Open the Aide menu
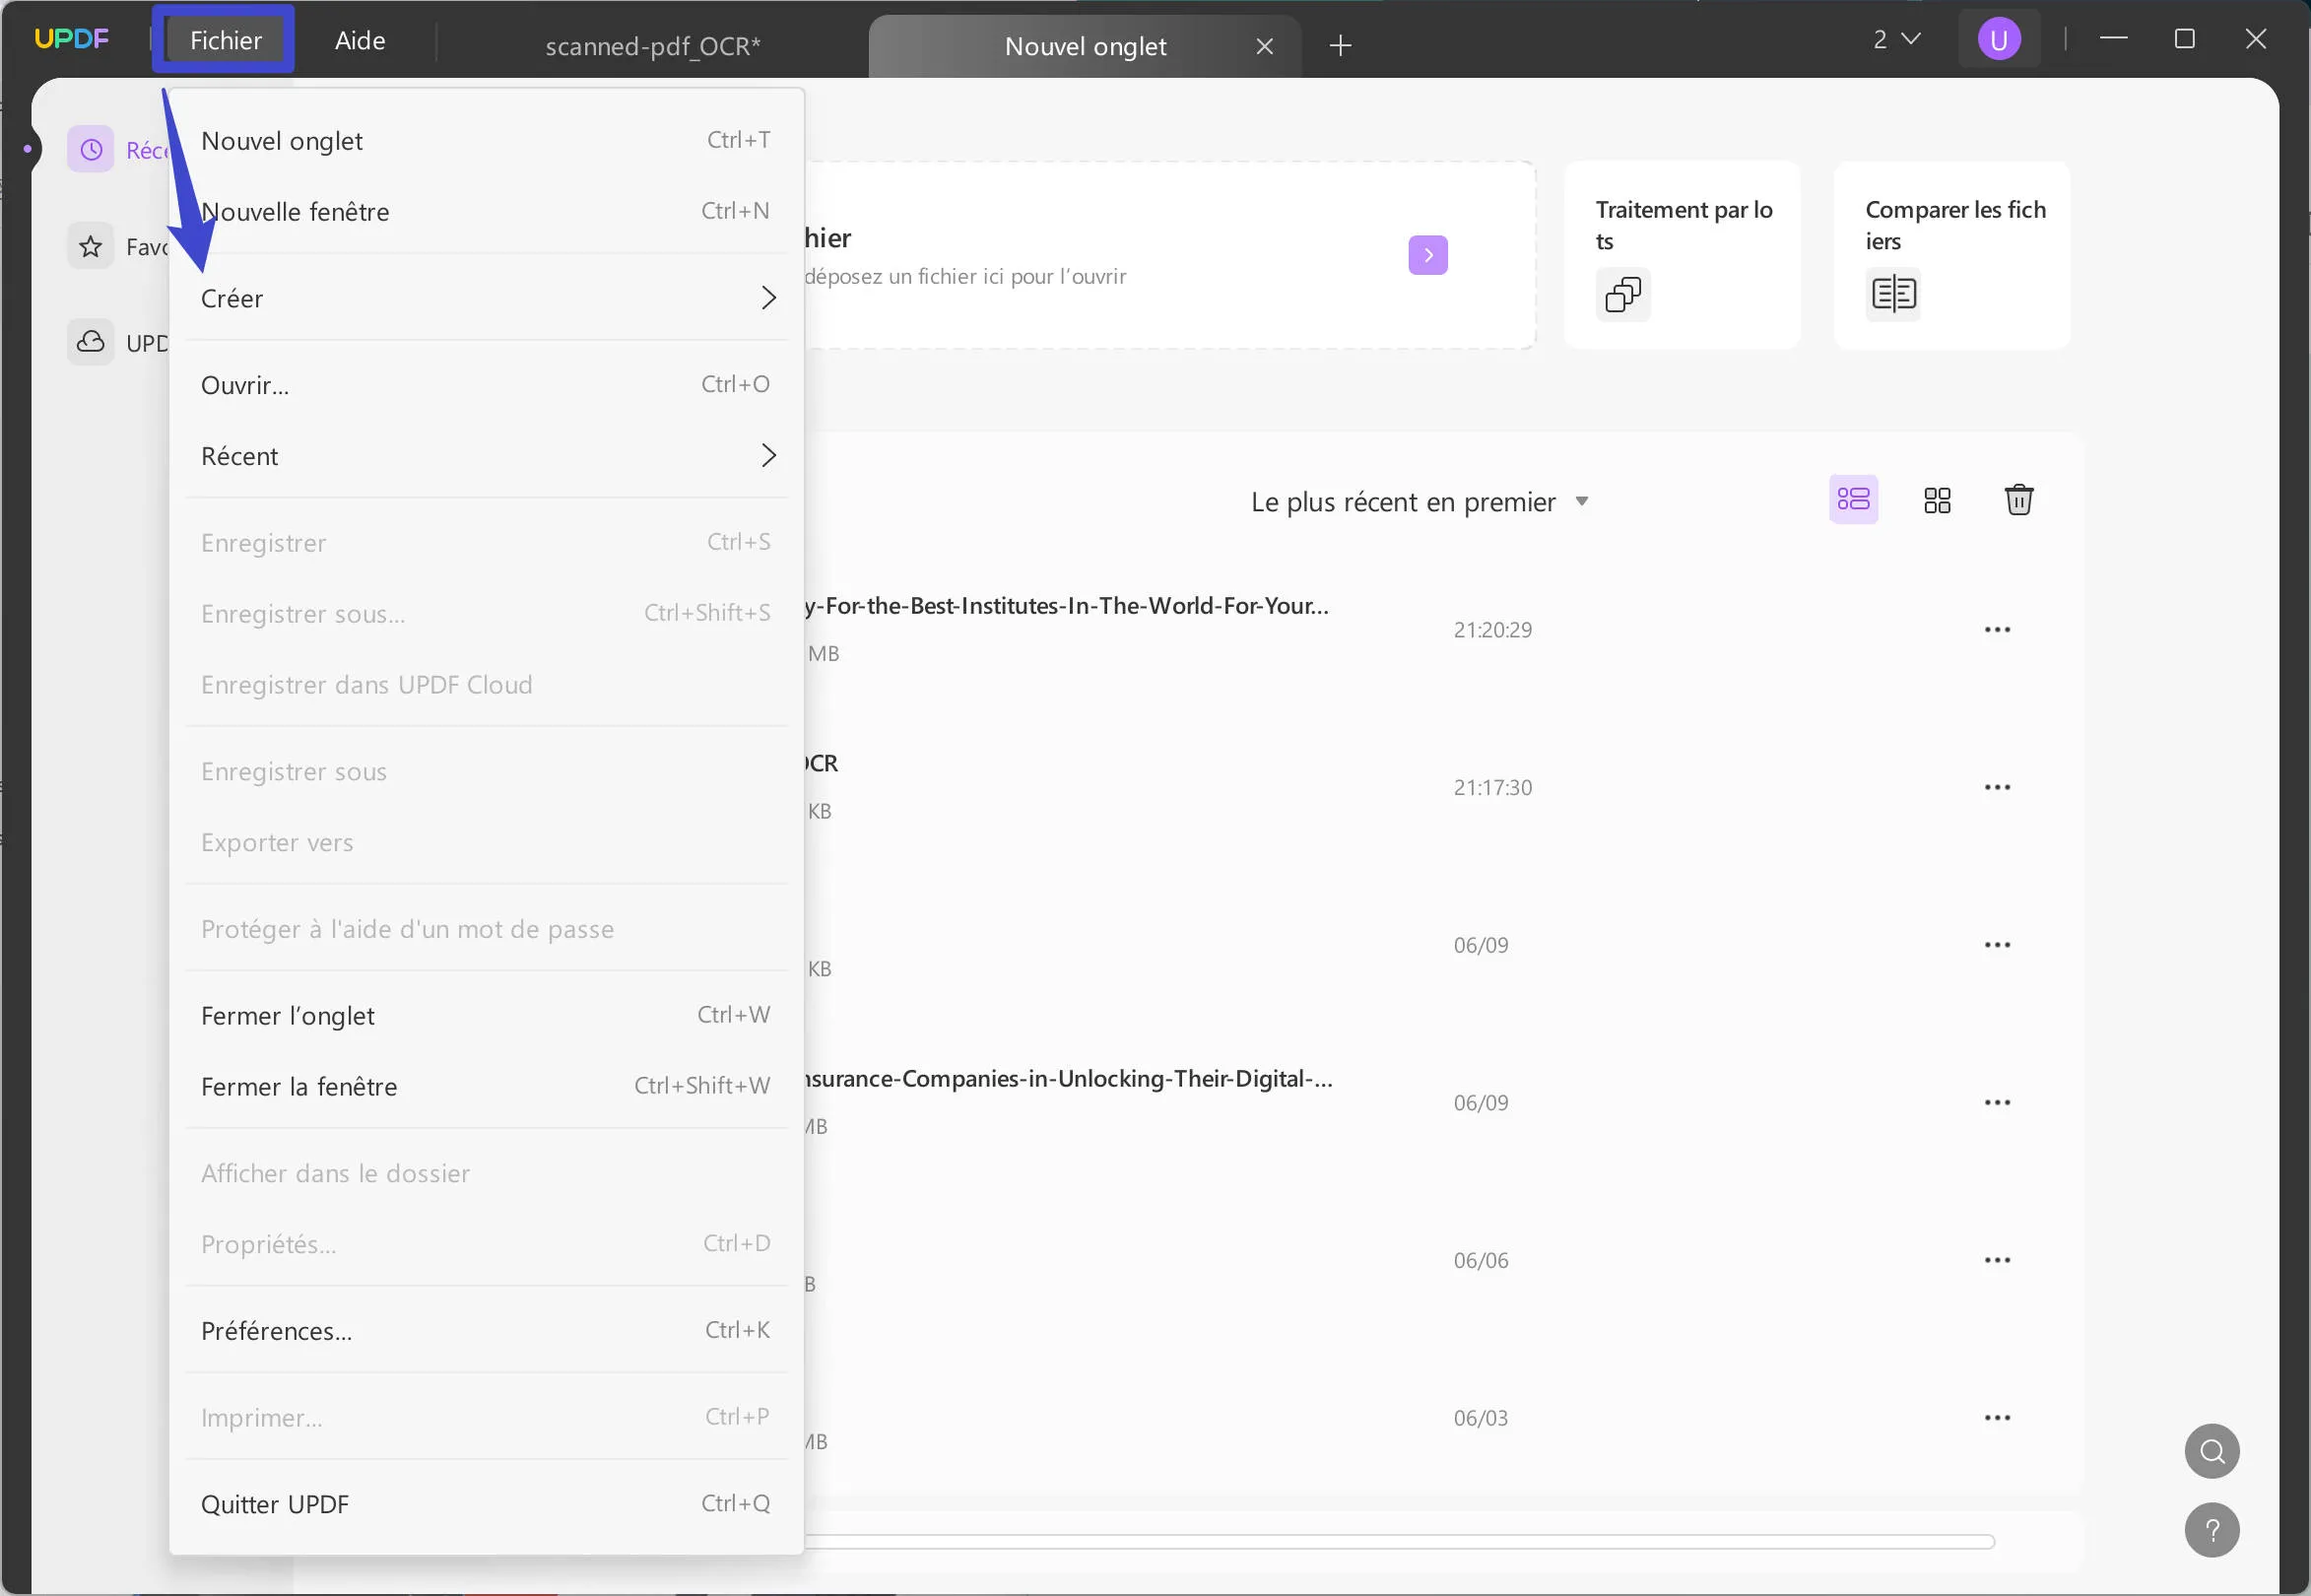This screenshot has width=2311, height=1596. tap(360, 40)
